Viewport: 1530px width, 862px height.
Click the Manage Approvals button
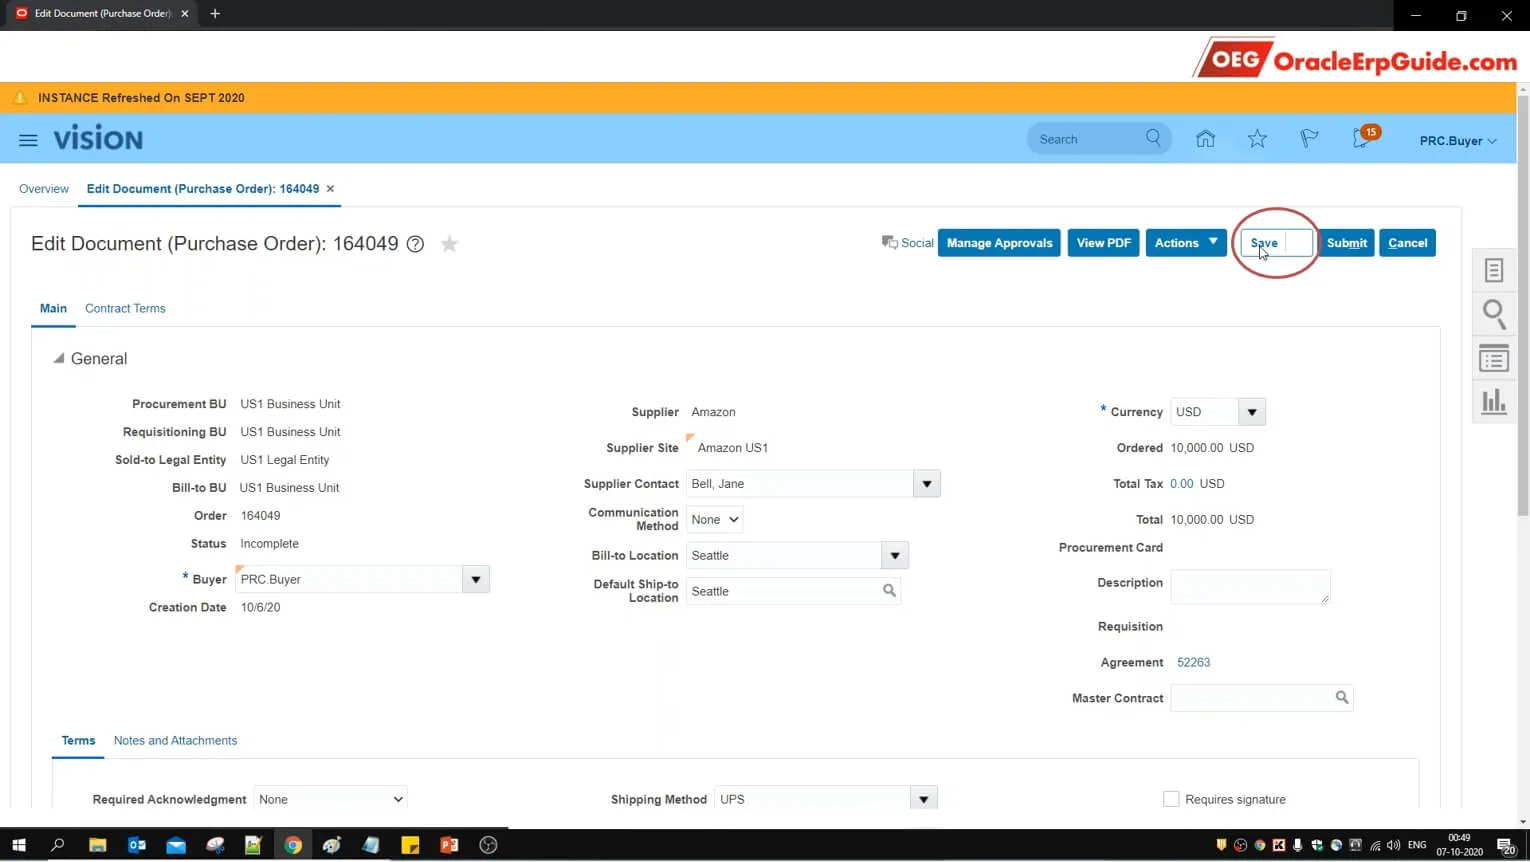999,243
